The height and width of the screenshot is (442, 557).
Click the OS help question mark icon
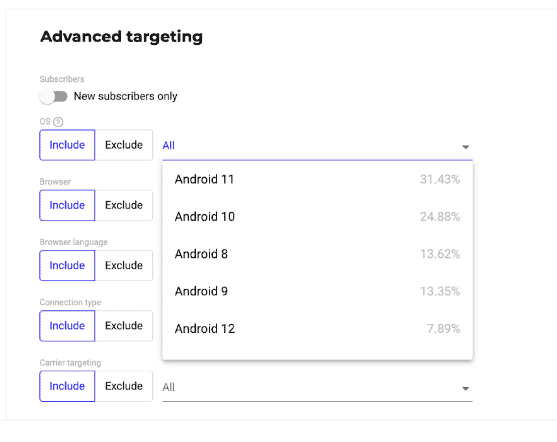point(58,122)
